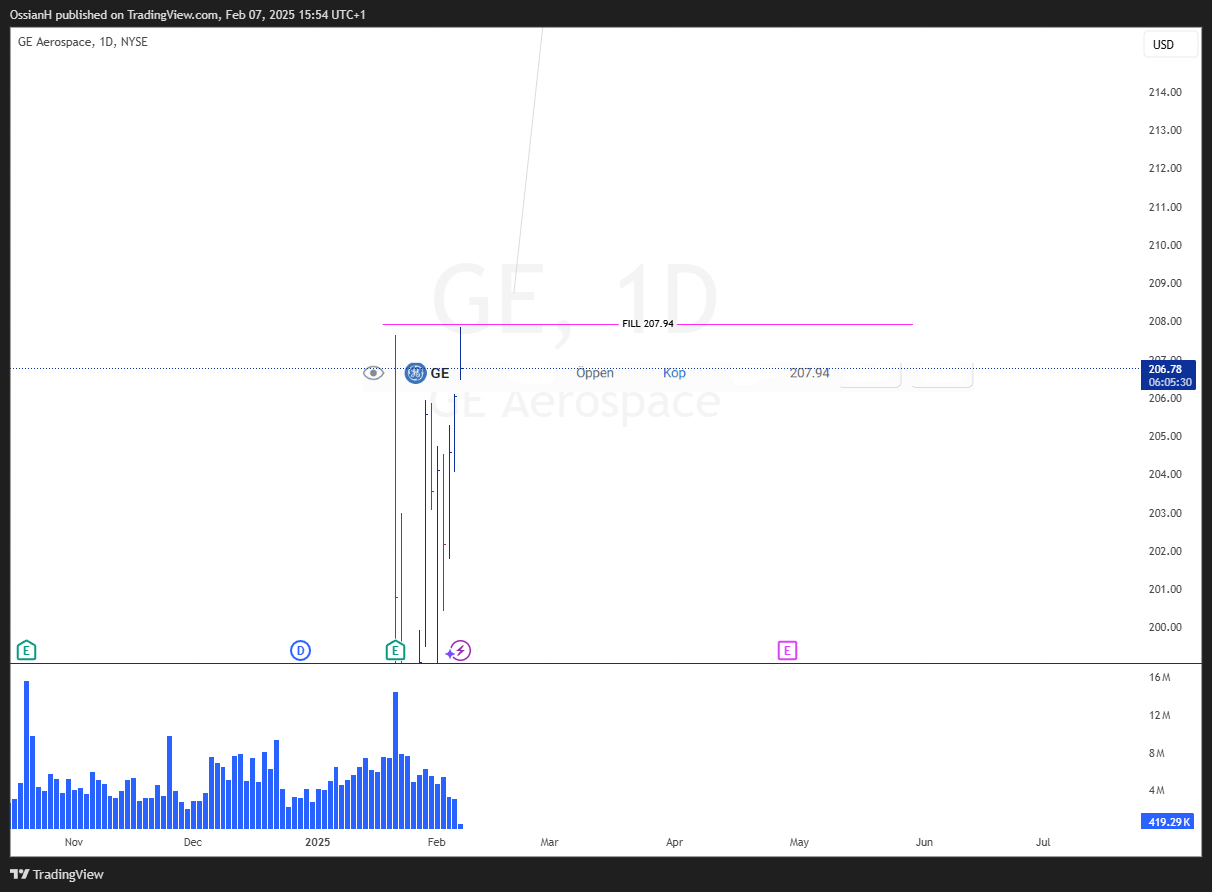This screenshot has width=1212, height=892.
Task: Toggle visibility eye icon beside GE
Action: 373,373
